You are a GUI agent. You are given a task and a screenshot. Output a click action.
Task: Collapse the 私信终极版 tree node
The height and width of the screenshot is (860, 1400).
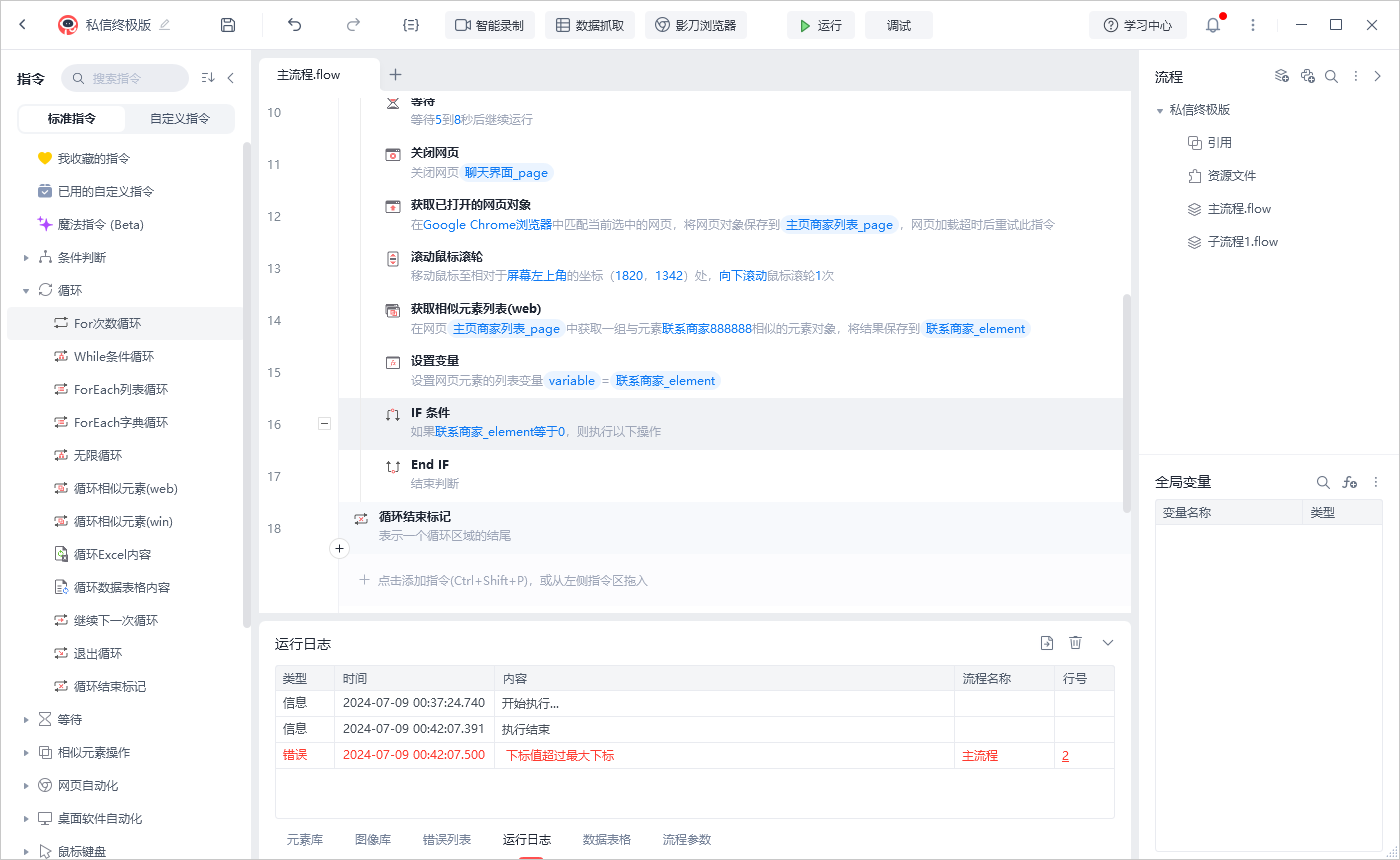coord(1159,110)
